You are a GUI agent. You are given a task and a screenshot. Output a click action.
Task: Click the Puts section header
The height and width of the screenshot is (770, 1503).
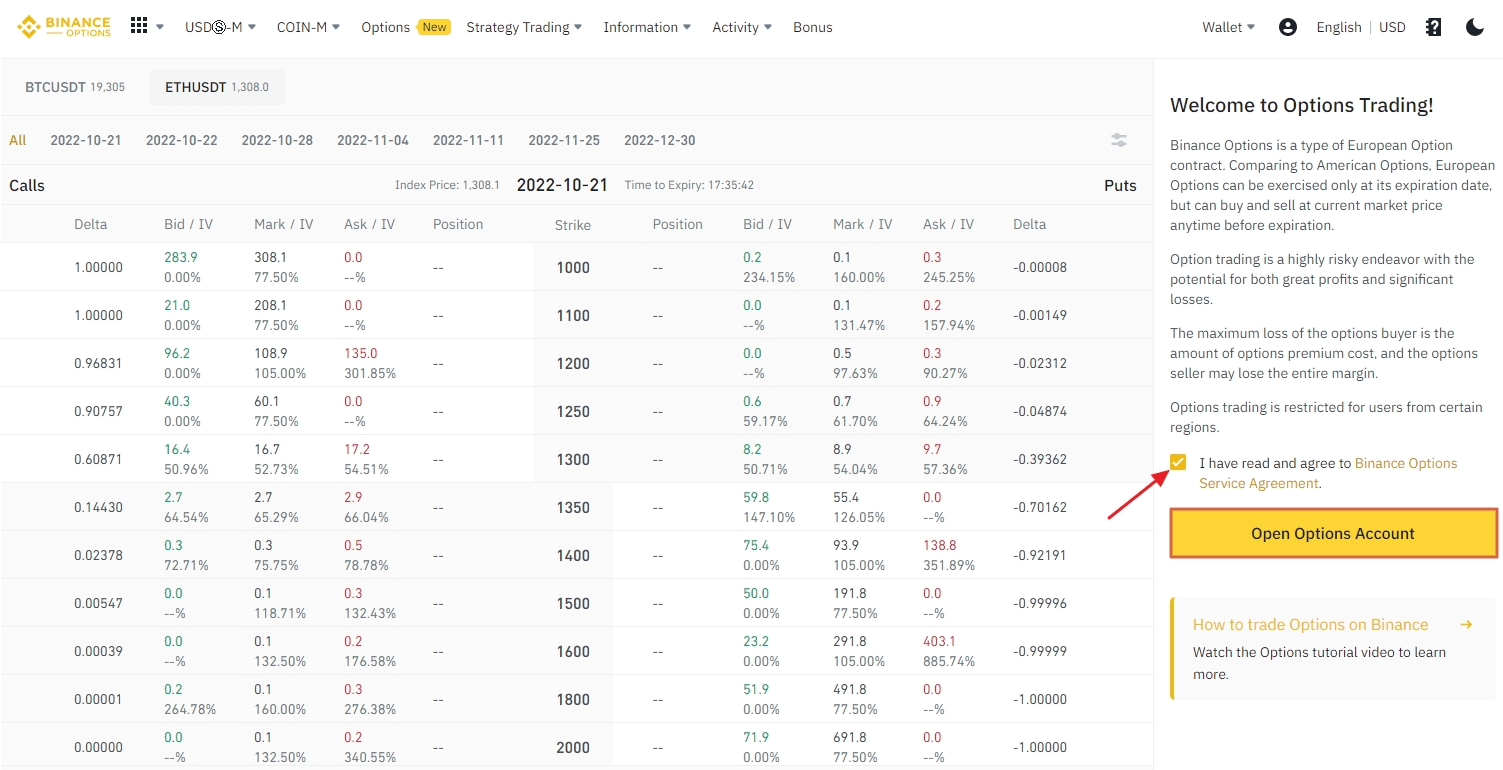[x=1120, y=185]
